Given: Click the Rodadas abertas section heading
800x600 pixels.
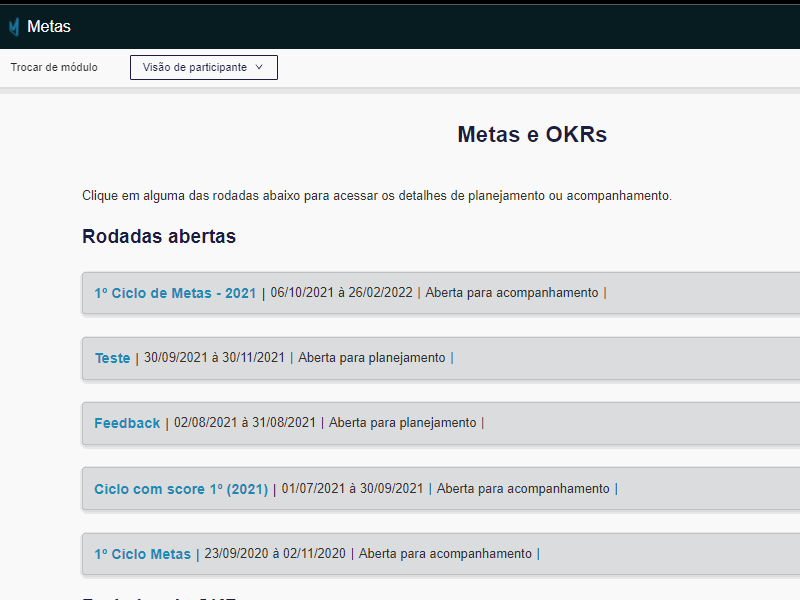Looking at the screenshot, I should tap(159, 237).
